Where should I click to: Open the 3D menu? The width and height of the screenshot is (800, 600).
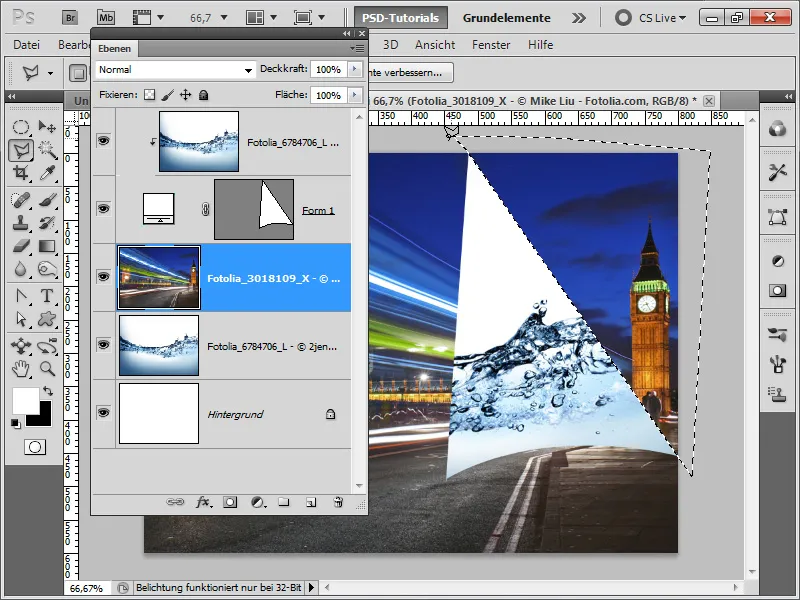[x=390, y=45]
